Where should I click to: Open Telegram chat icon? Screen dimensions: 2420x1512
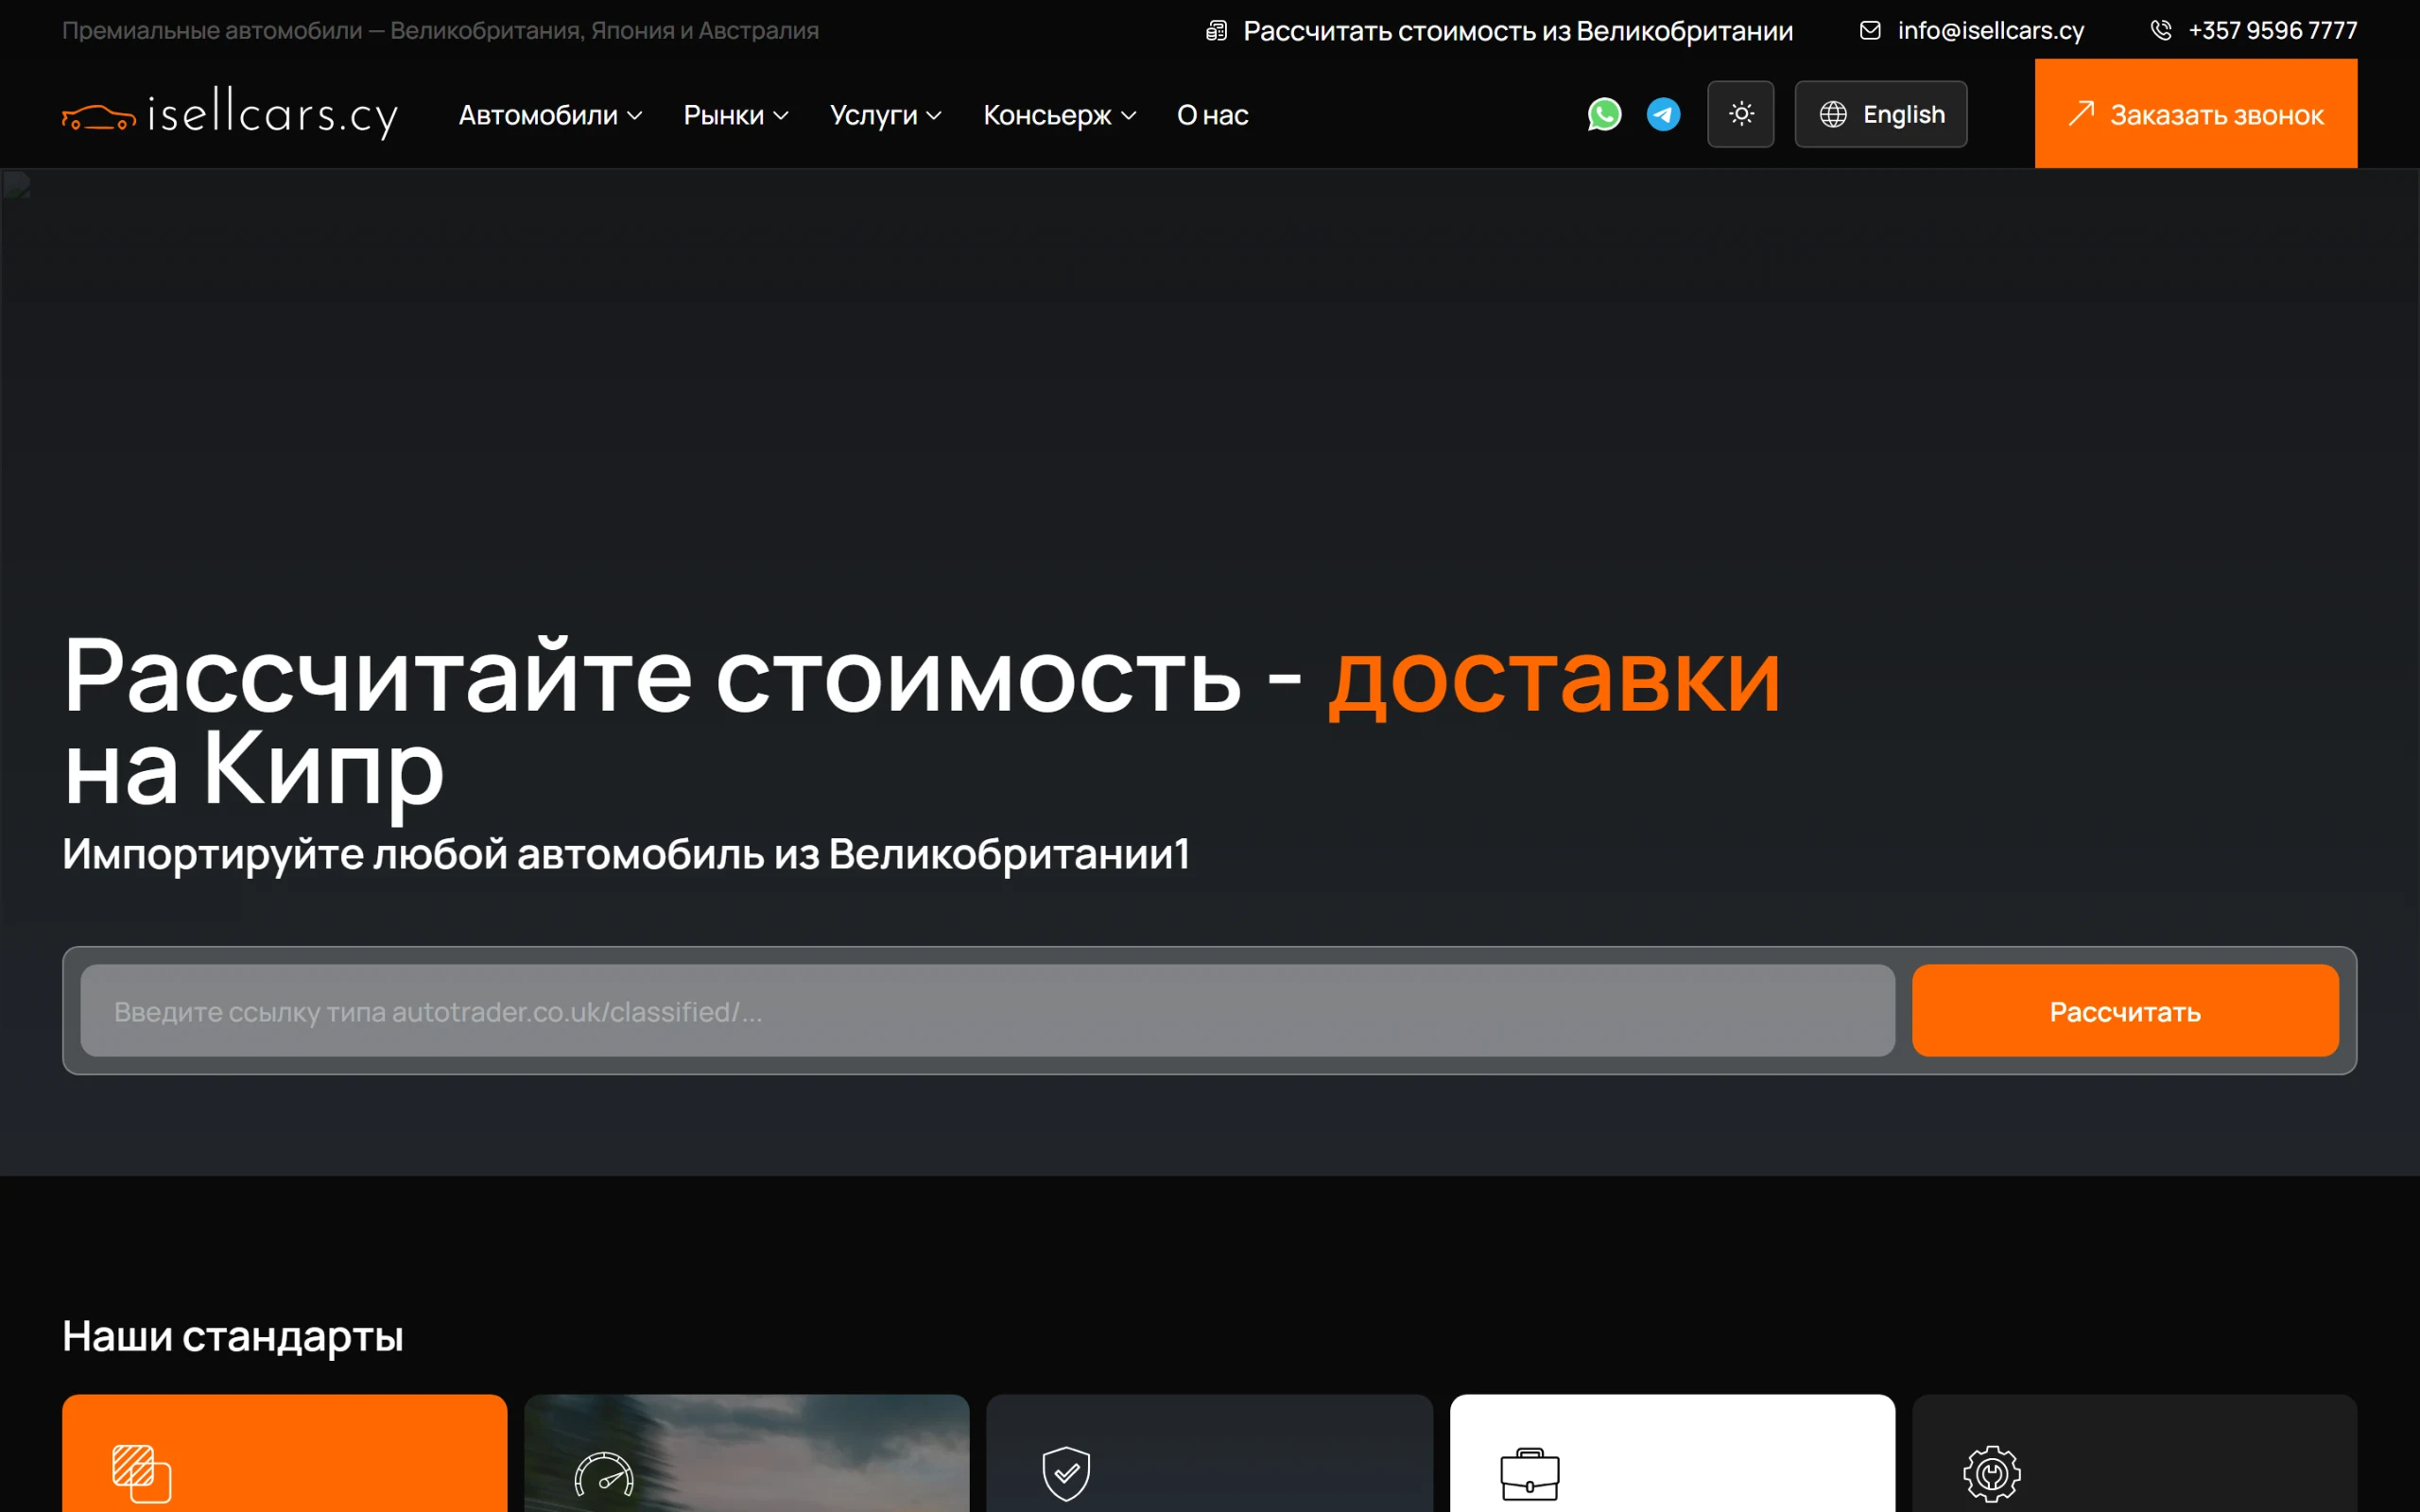pos(1663,114)
